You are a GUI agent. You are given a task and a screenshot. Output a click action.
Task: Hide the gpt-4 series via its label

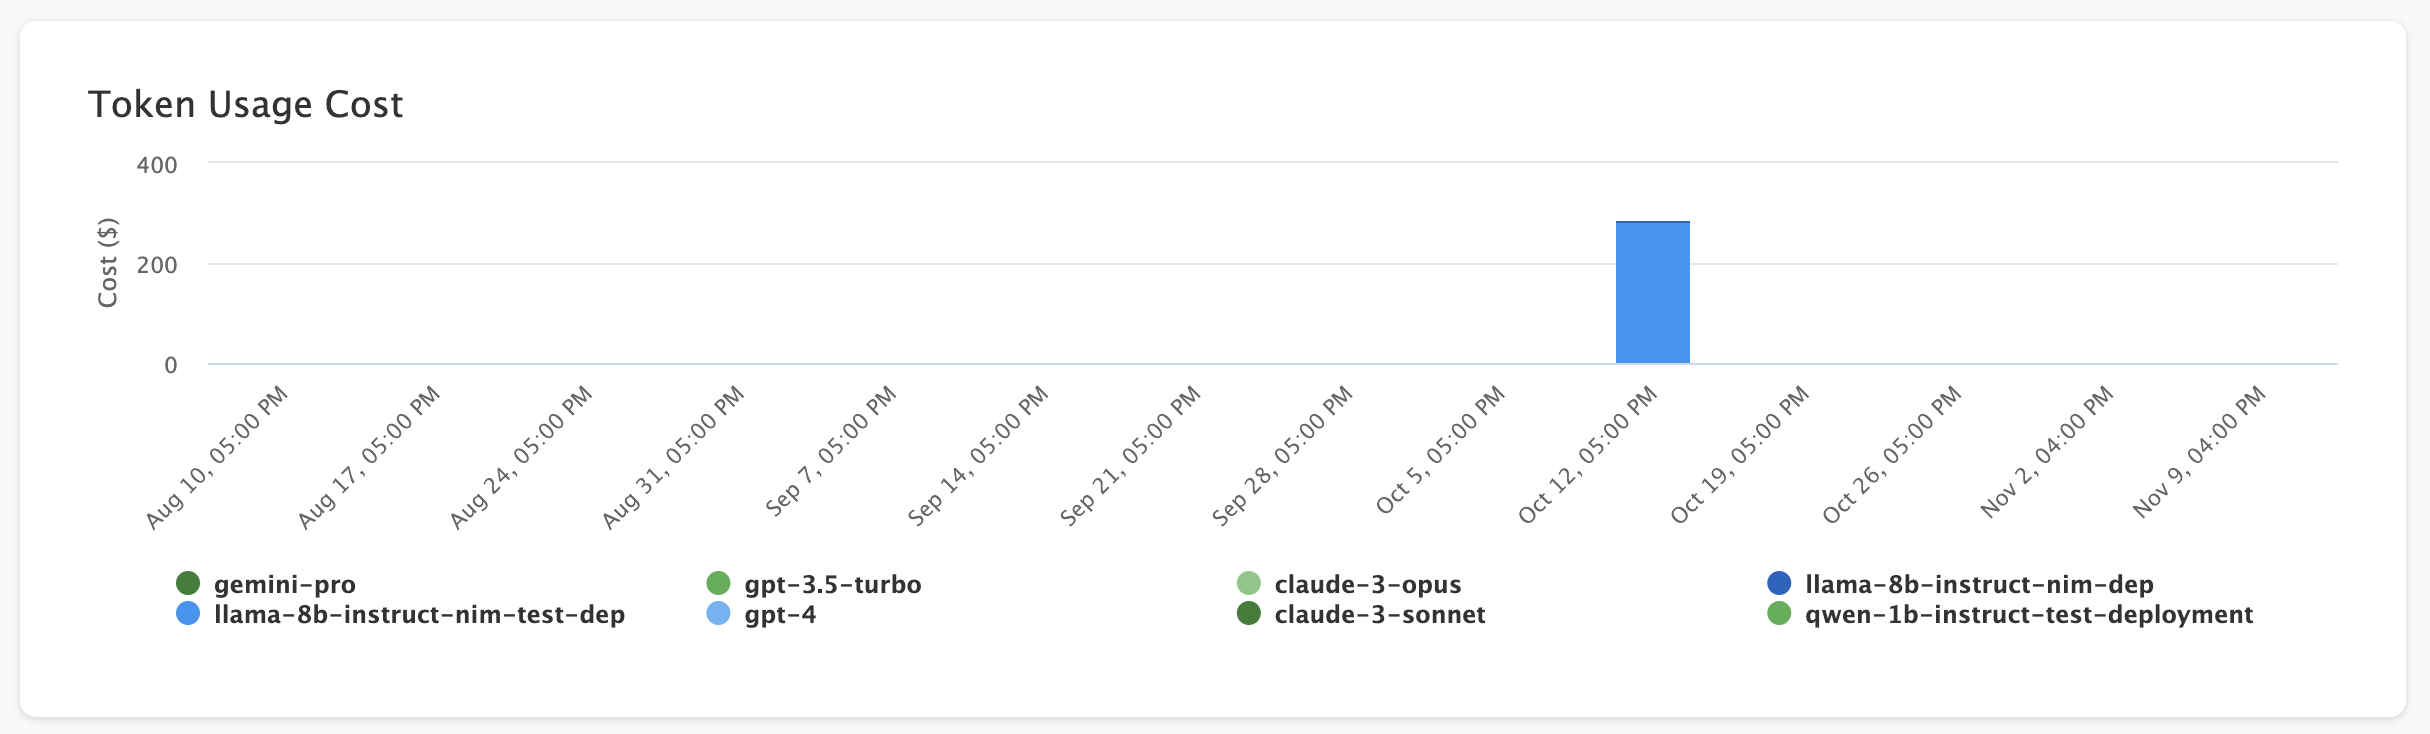click(780, 614)
